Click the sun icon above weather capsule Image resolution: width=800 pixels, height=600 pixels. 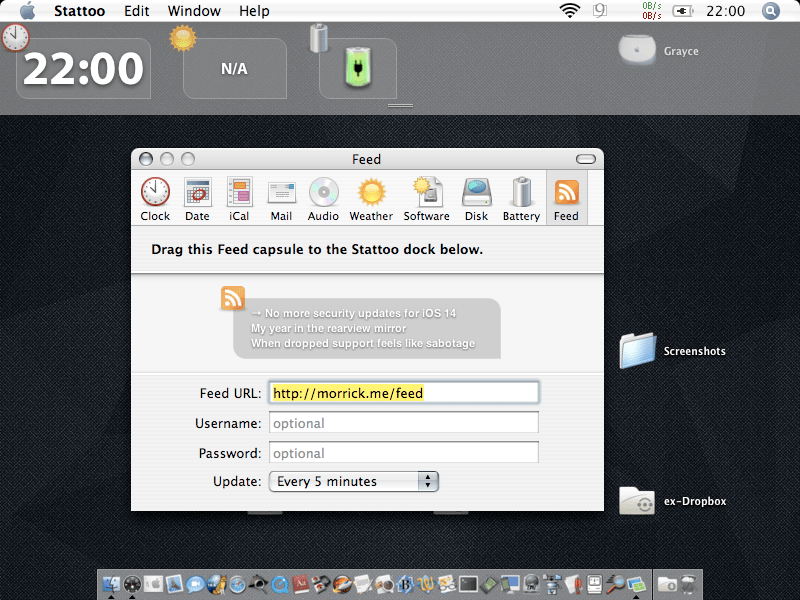click(183, 38)
